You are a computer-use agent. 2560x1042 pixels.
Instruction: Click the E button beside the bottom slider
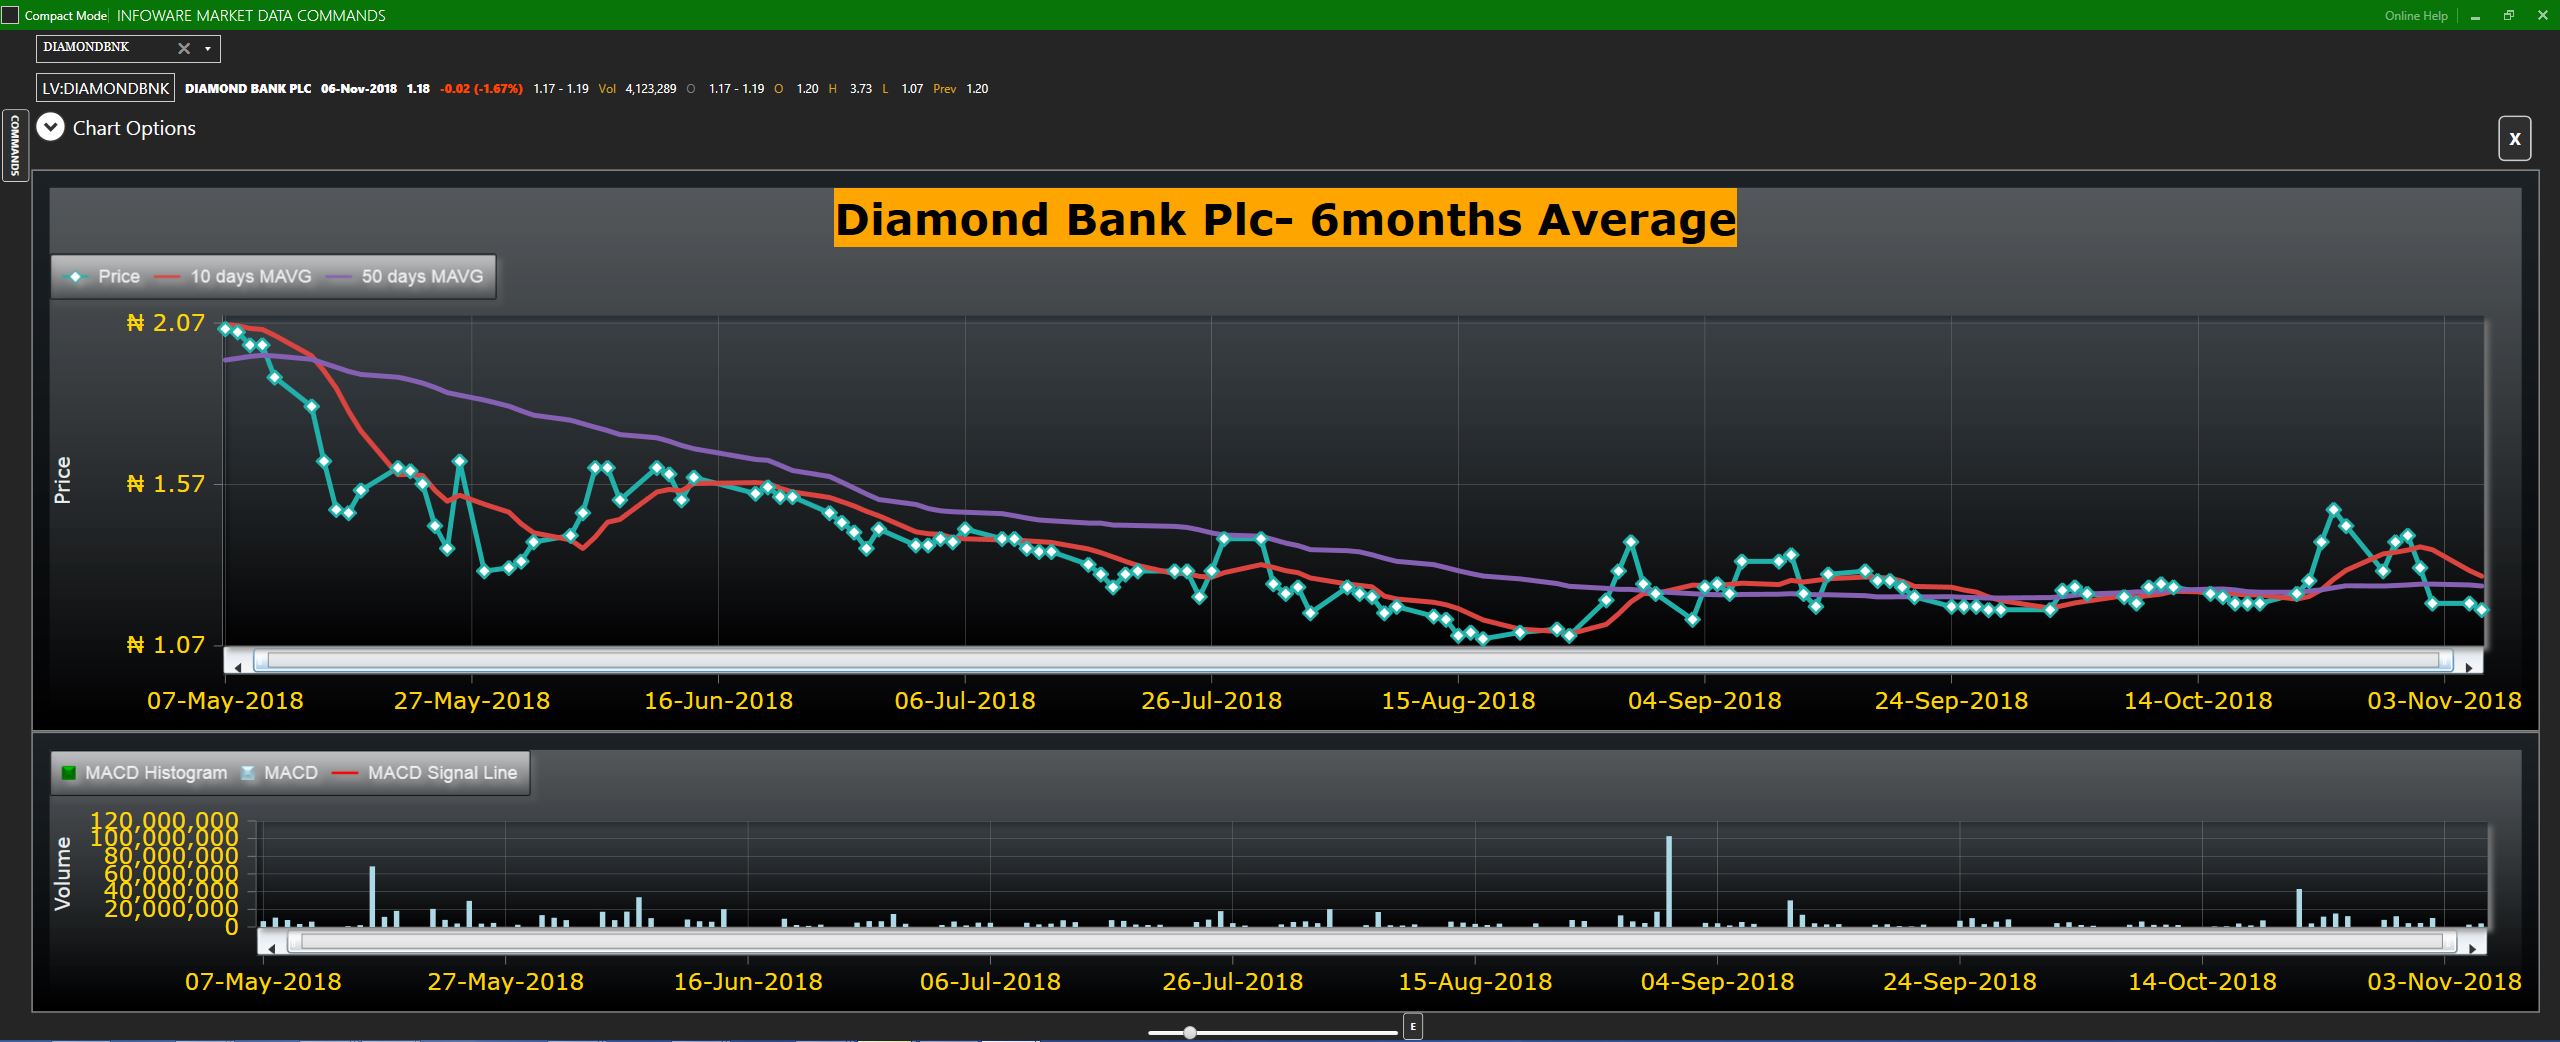[x=1412, y=1027]
